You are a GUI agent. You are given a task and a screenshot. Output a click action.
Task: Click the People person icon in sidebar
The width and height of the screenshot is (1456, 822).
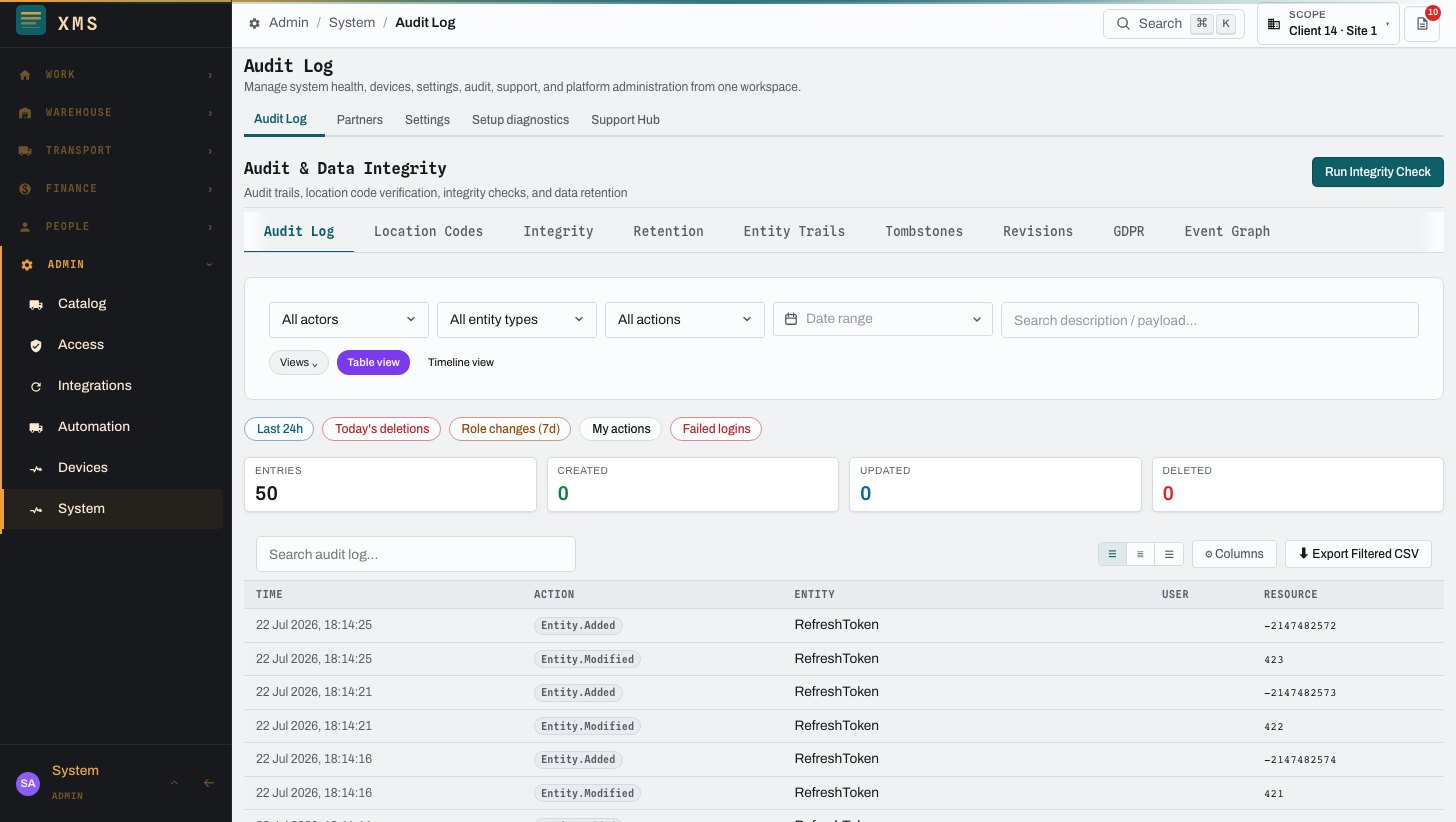tap(24, 227)
